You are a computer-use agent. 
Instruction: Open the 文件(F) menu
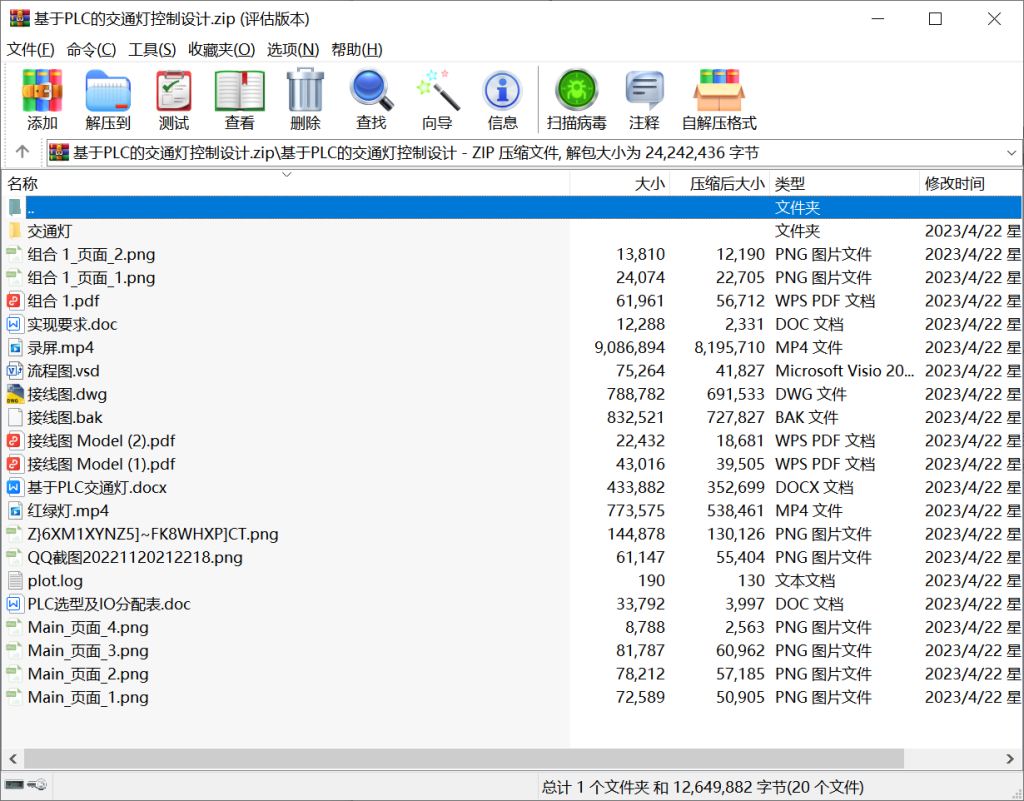click(x=31, y=49)
